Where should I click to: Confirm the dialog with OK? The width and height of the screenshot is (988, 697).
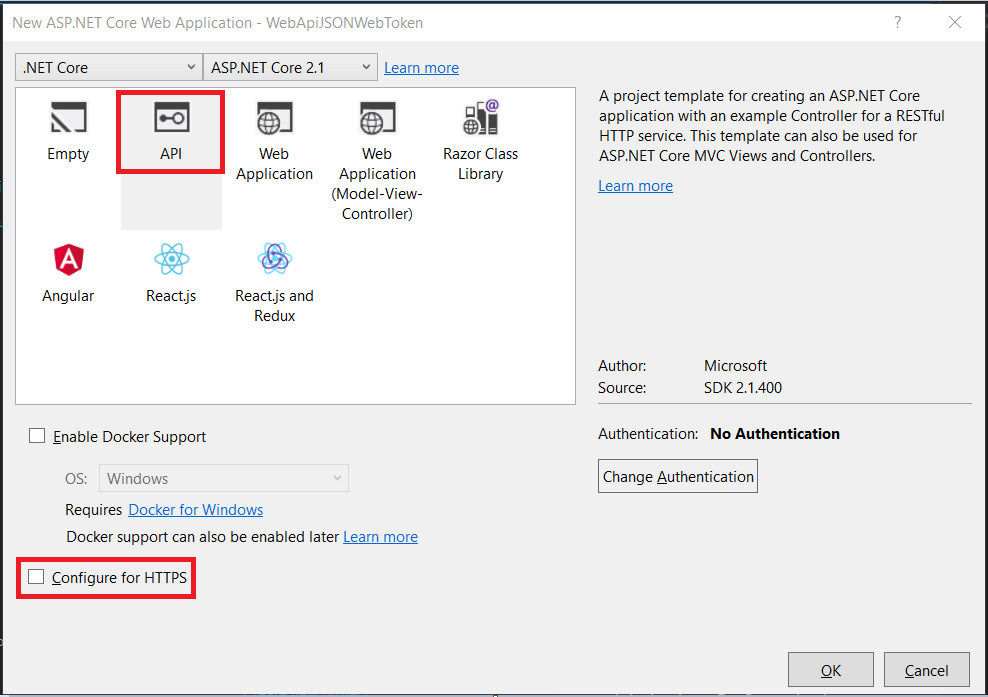click(830, 670)
